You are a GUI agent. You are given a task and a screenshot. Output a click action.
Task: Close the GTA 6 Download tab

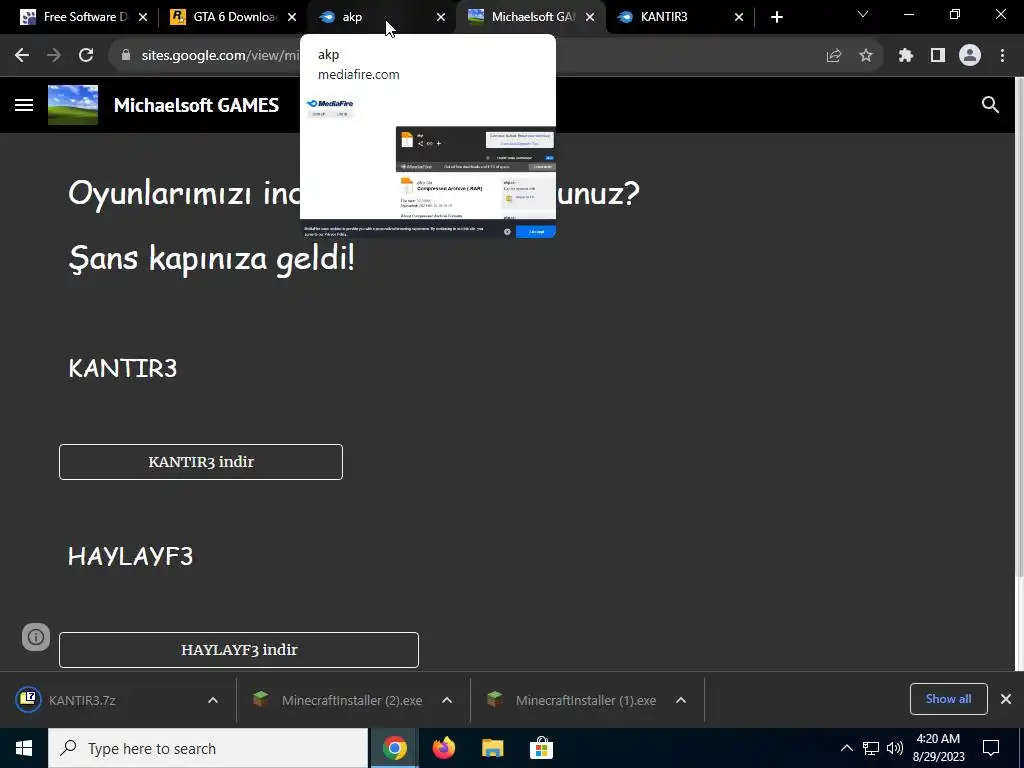(x=292, y=17)
